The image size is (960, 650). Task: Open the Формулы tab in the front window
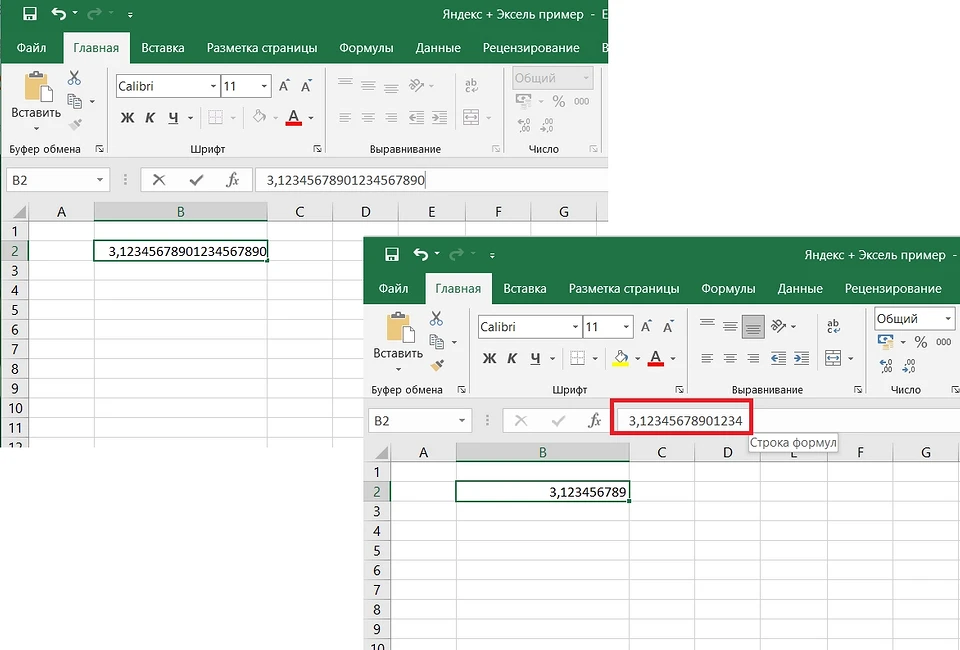coord(728,288)
